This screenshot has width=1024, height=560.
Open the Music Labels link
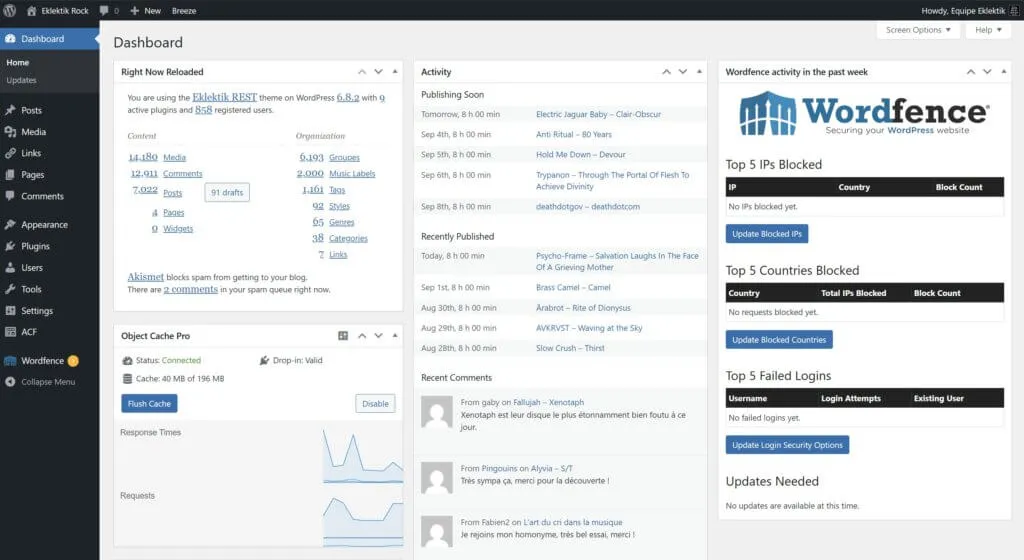tap(352, 174)
